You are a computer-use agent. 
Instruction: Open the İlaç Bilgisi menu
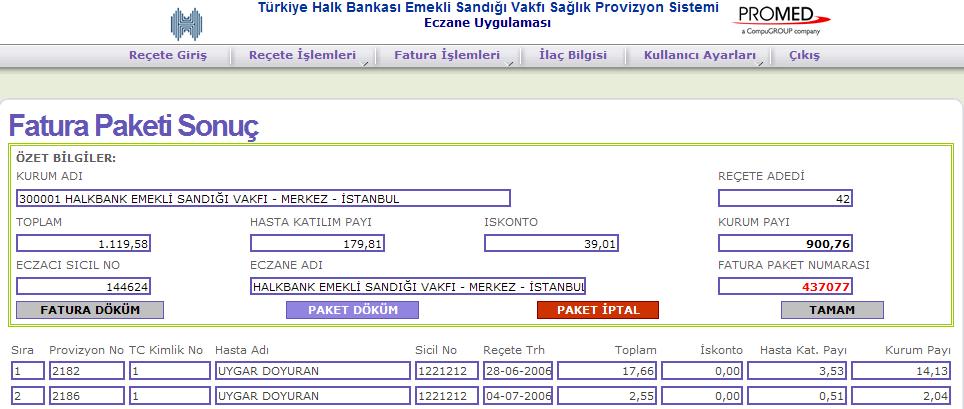[572, 55]
